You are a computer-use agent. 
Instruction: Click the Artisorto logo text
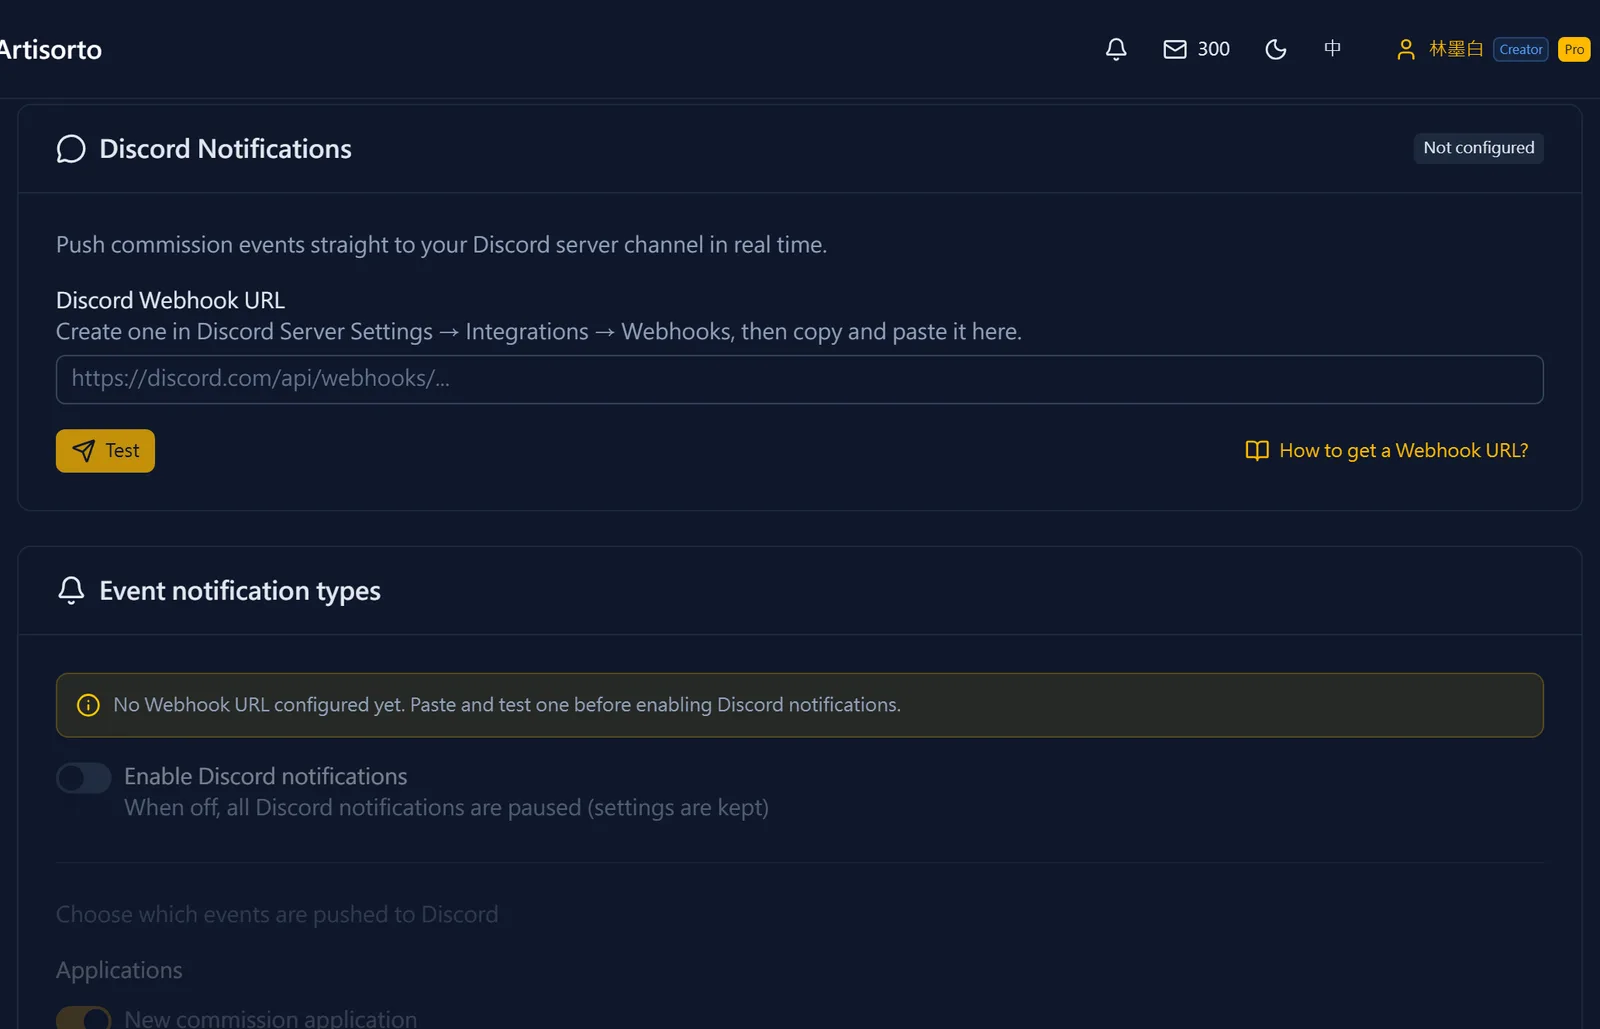(50, 49)
